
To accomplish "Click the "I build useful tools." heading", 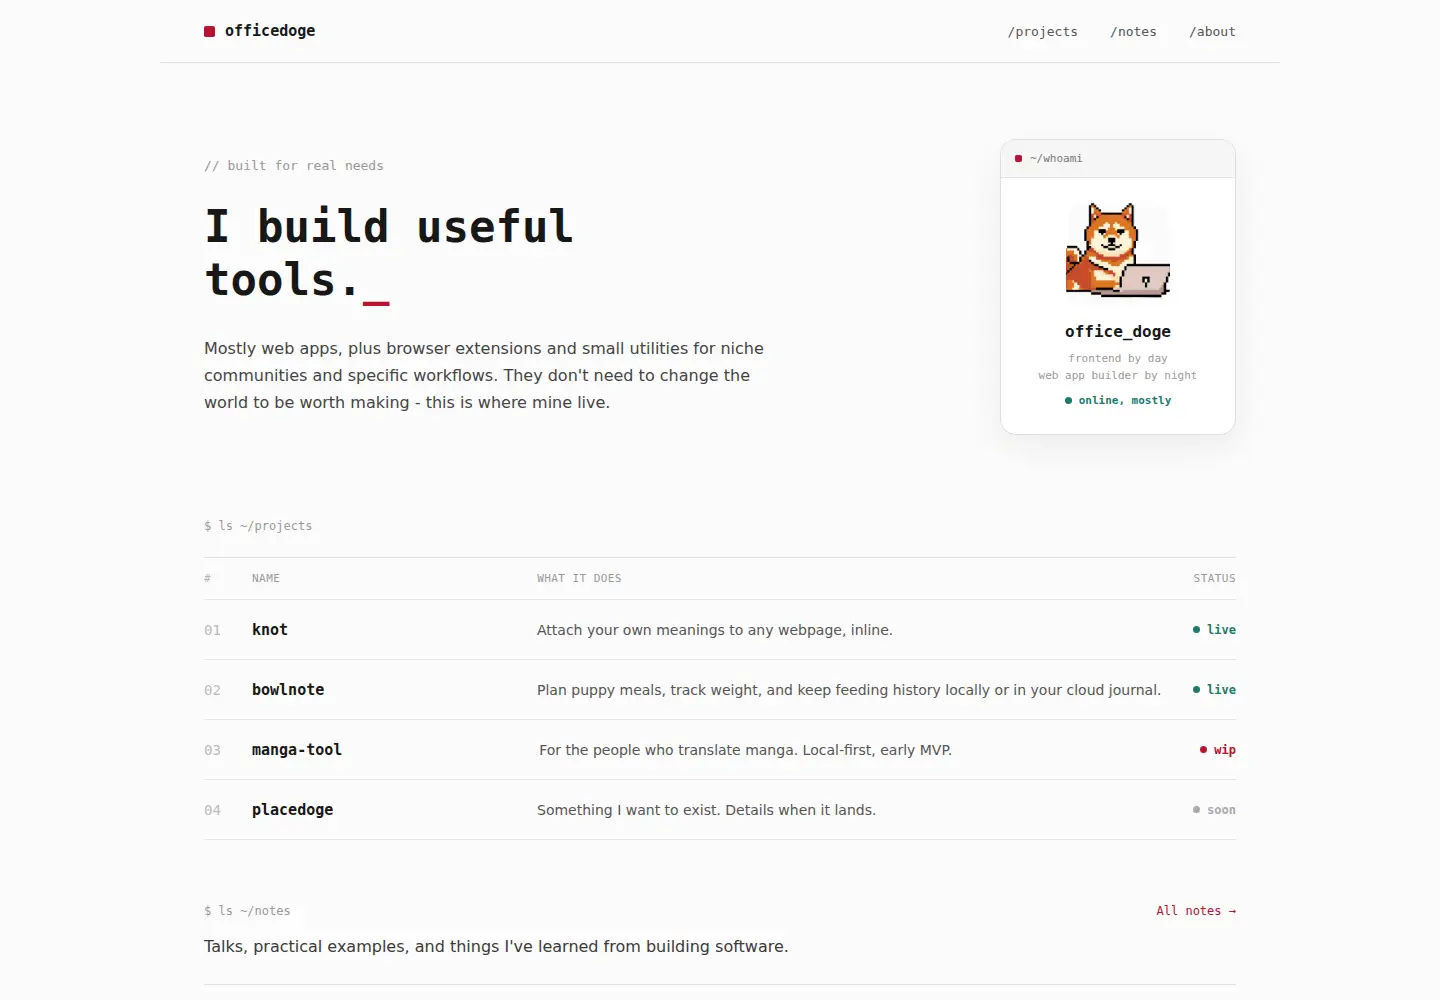I will click(x=390, y=253).
